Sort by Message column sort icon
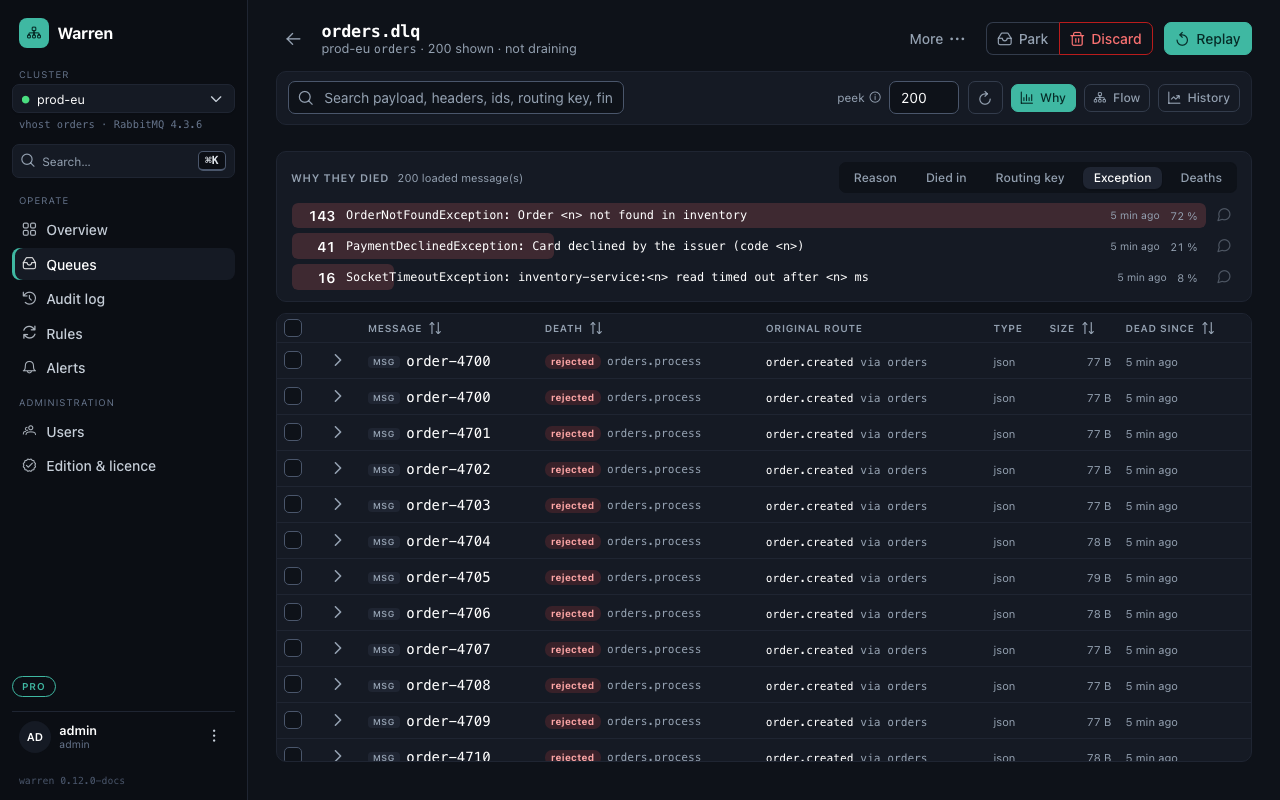The height and width of the screenshot is (800, 1280). click(x=435, y=328)
